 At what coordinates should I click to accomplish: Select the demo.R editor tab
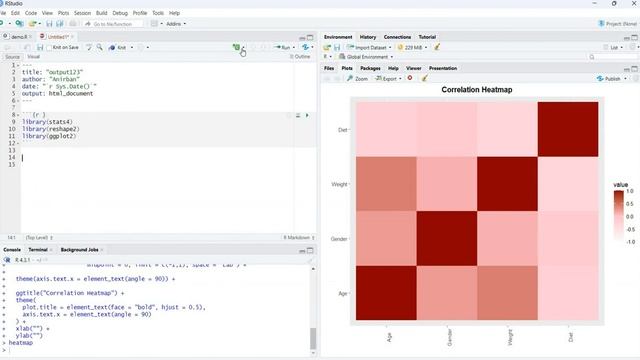(x=19, y=37)
